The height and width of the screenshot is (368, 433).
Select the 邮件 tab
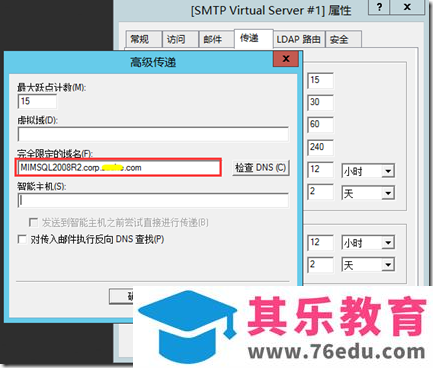pos(217,39)
